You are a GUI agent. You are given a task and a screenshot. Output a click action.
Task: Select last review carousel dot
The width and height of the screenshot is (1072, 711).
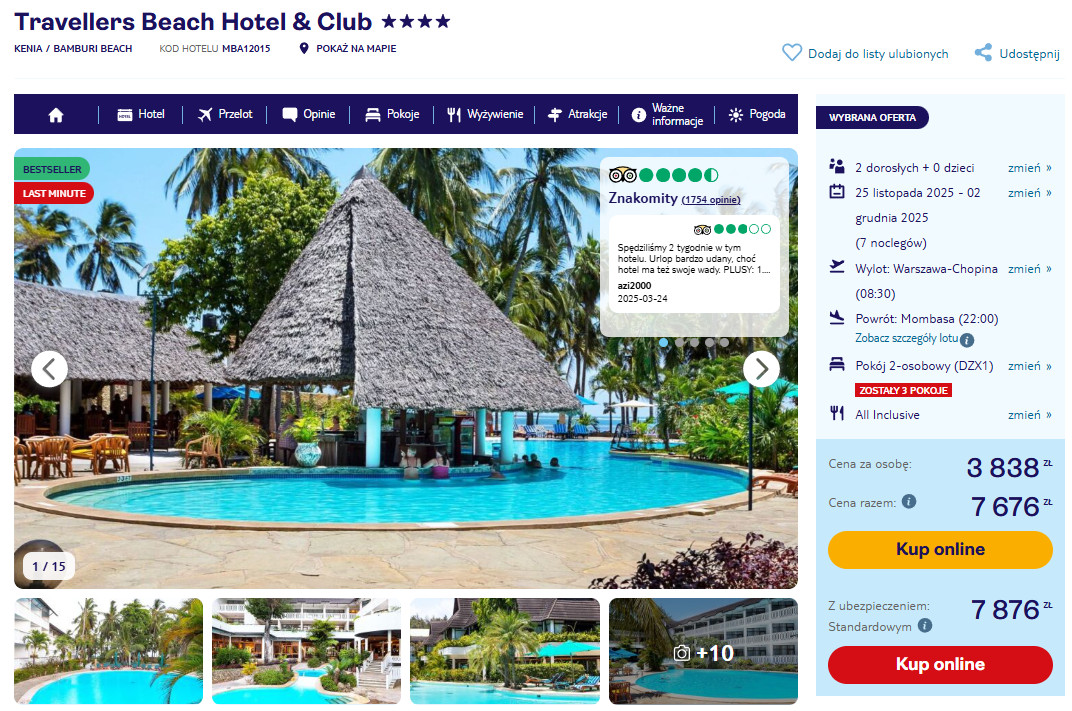coord(724,342)
